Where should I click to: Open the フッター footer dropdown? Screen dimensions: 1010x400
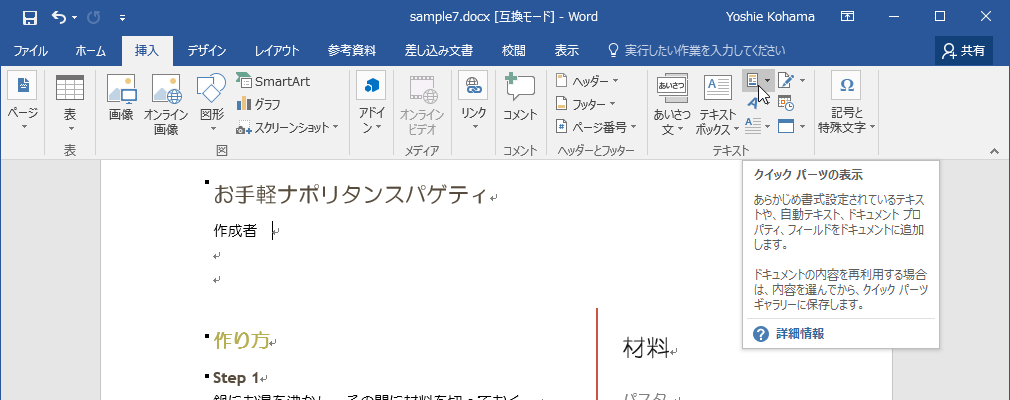point(586,104)
